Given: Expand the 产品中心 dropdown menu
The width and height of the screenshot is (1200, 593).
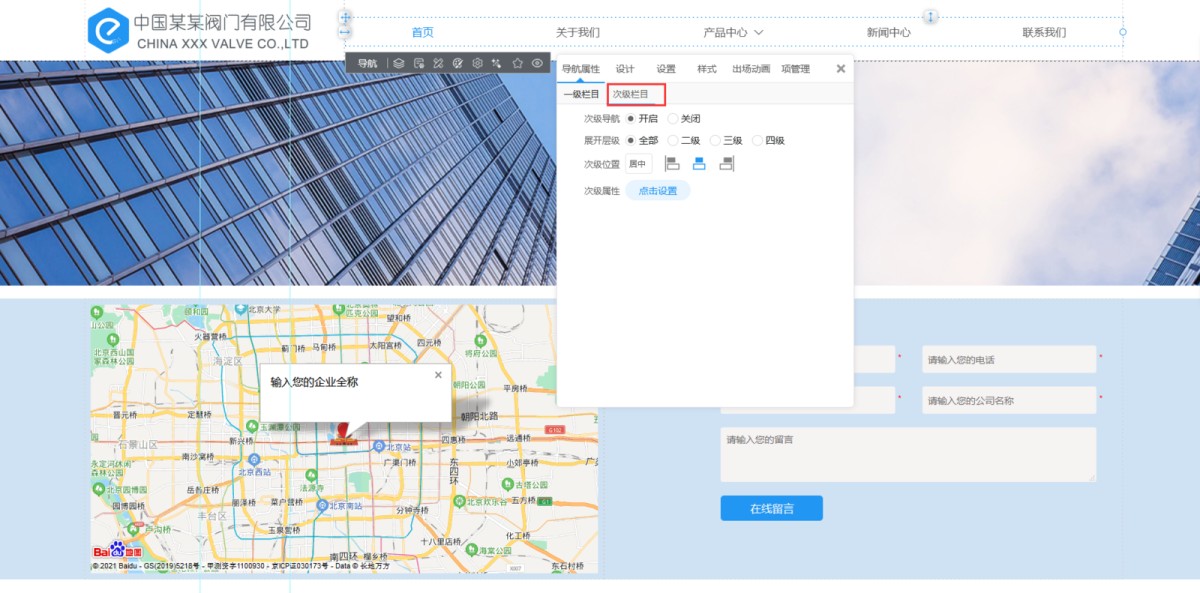Looking at the screenshot, I should coord(733,32).
